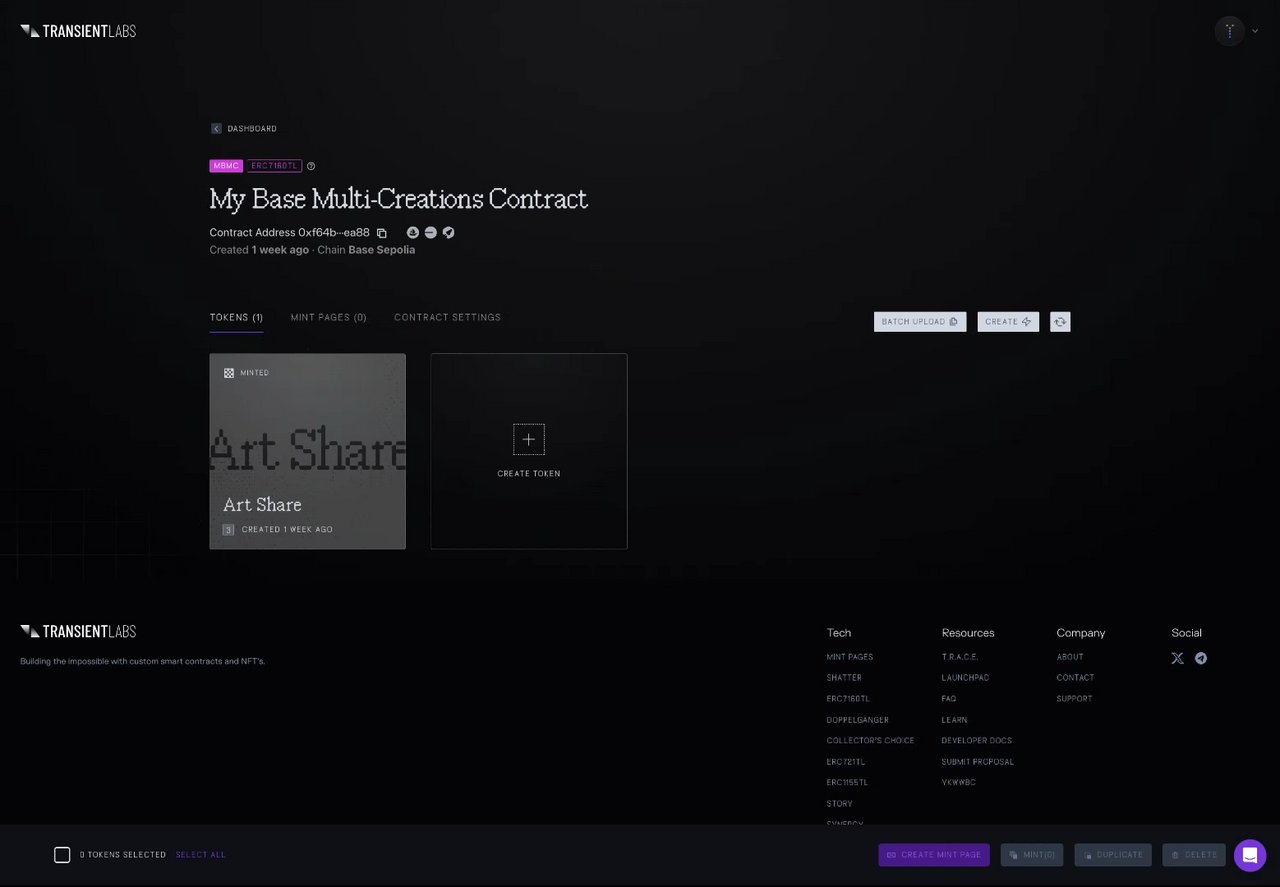
Task: Click the Minted status icon on Art Share
Action: 229,373
